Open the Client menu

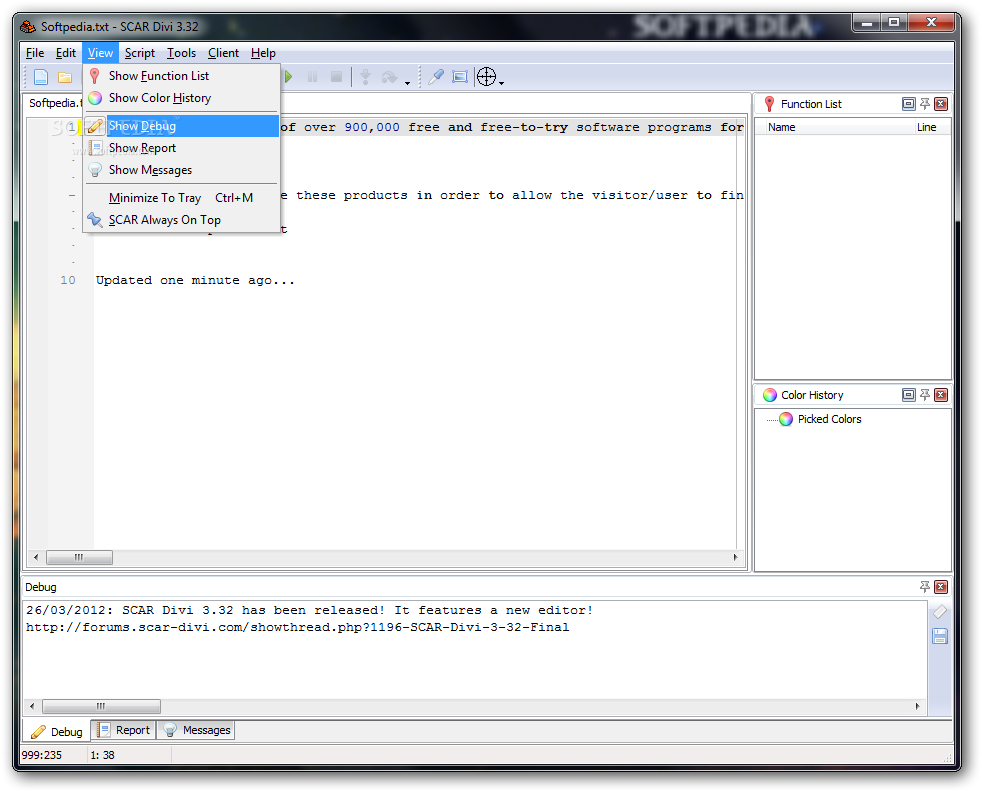click(223, 53)
